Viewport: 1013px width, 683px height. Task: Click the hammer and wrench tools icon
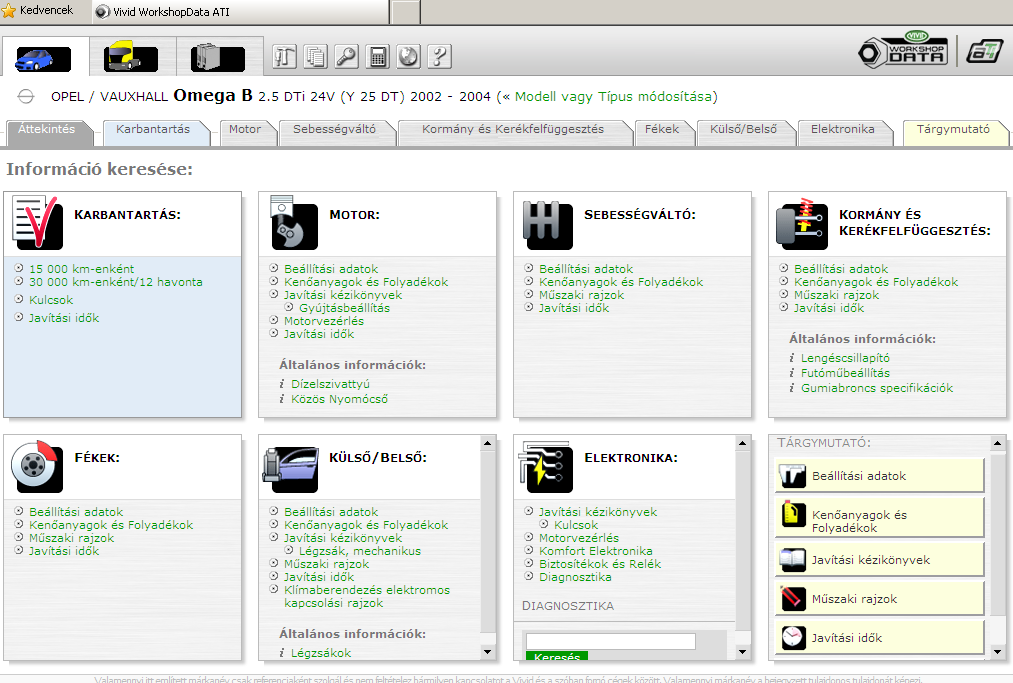point(284,56)
